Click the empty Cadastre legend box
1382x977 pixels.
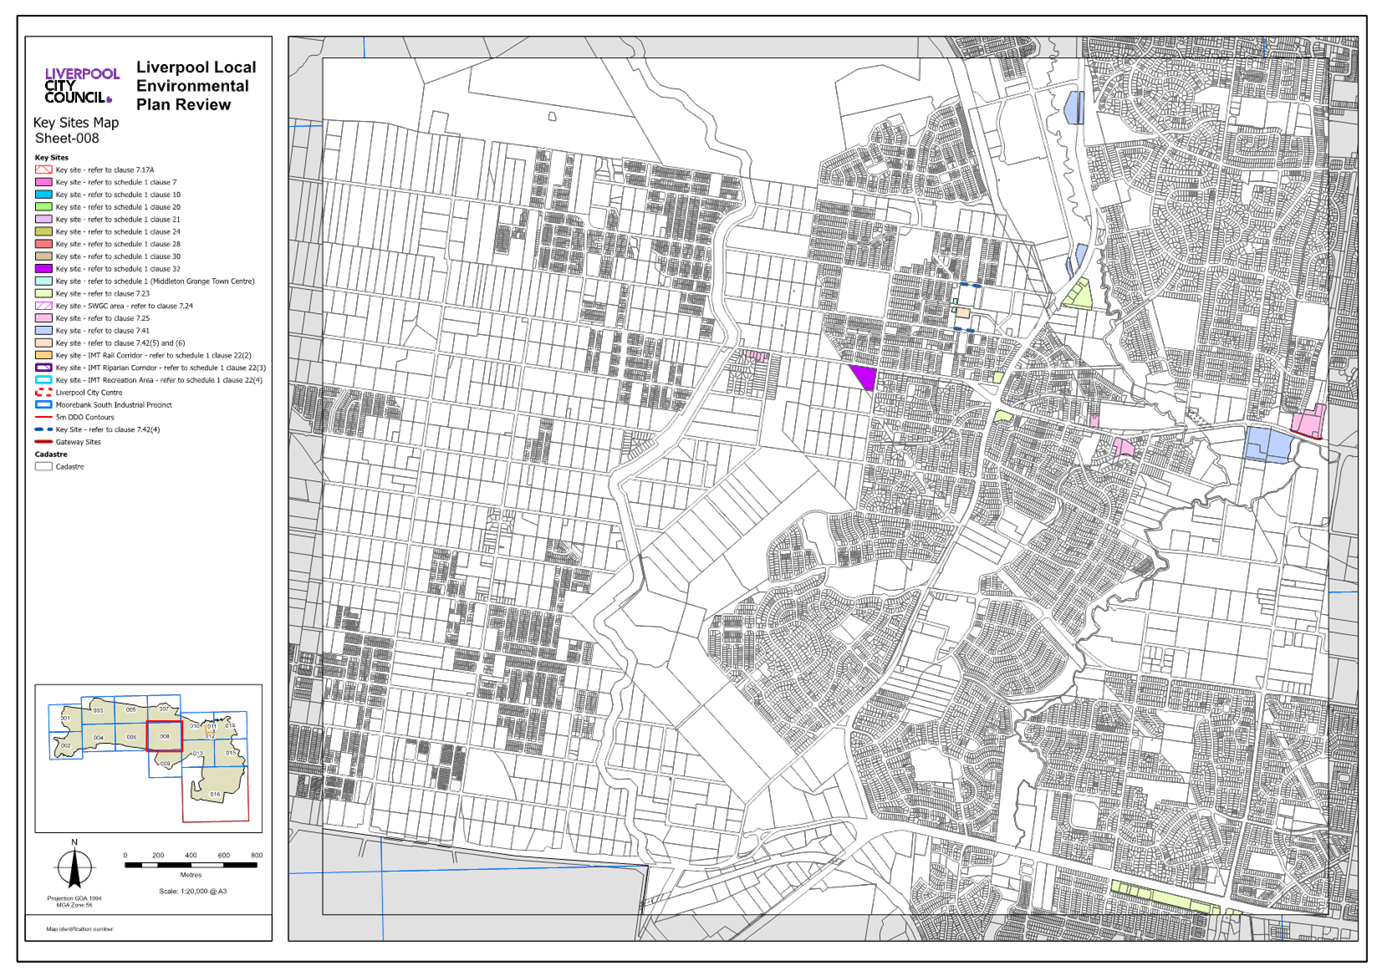click(43, 466)
